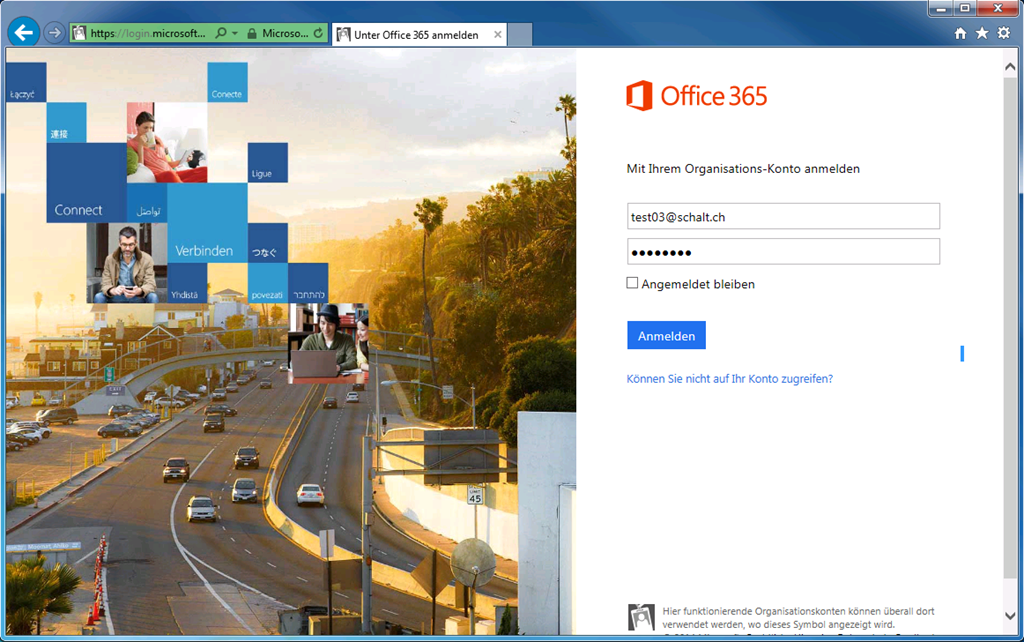
Task: Click the browser Back arrow button
Action: coord(23,33)
